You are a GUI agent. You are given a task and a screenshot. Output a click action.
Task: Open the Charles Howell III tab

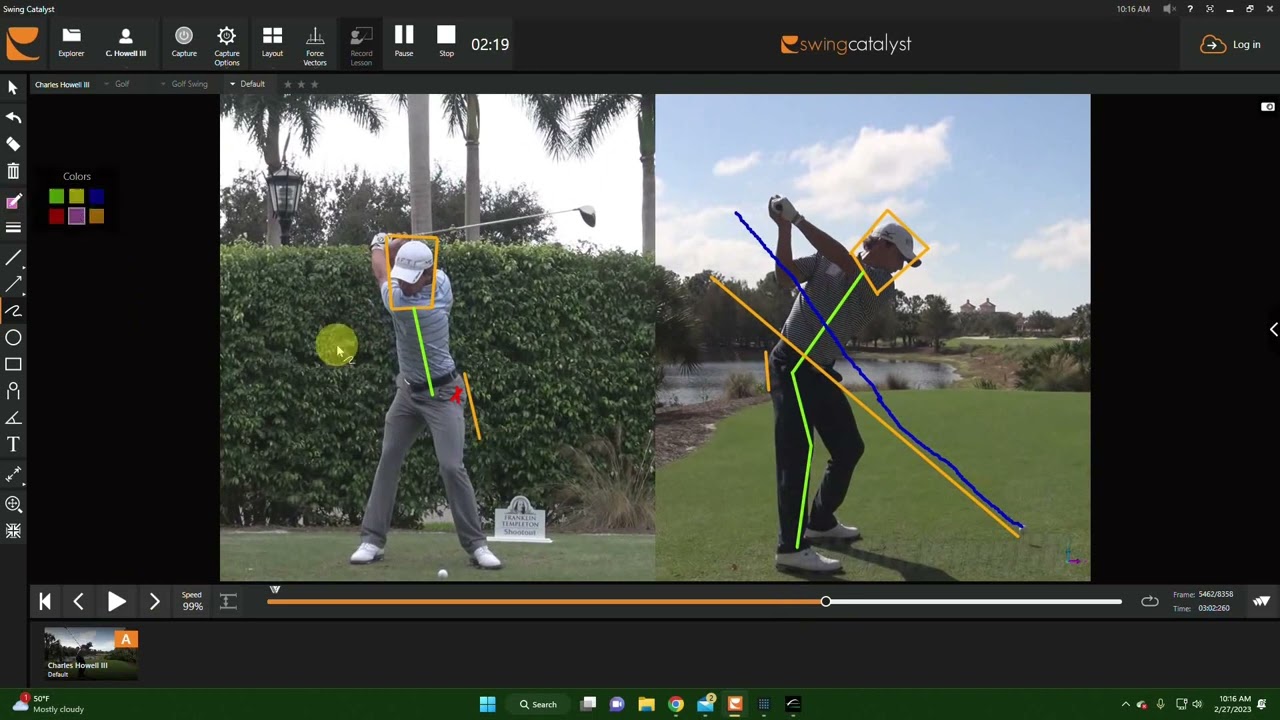(62, 85)
